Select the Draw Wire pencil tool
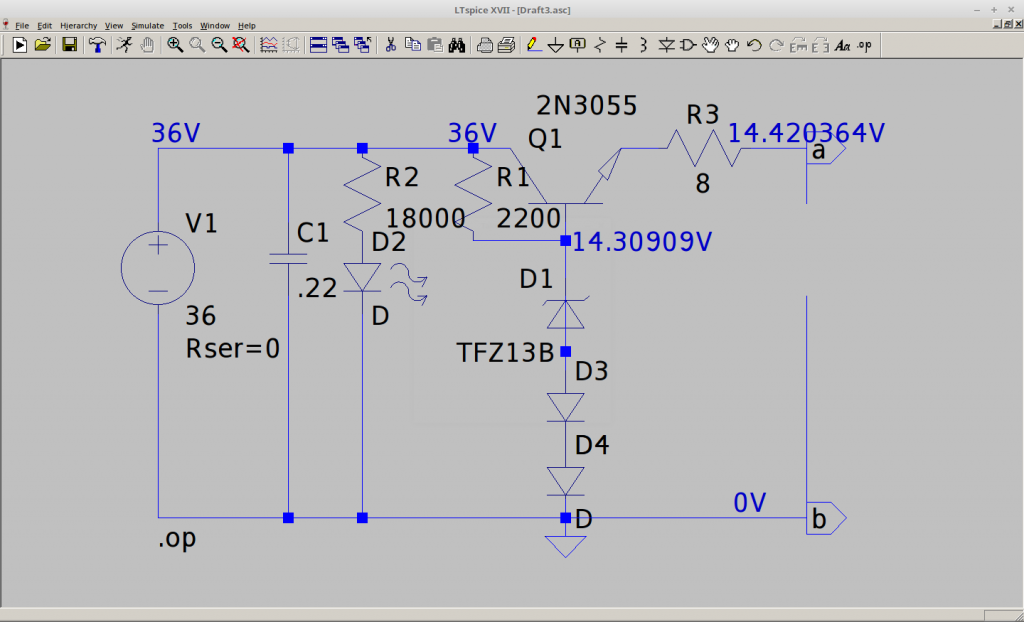1024x622 pixels. point(534,44)
